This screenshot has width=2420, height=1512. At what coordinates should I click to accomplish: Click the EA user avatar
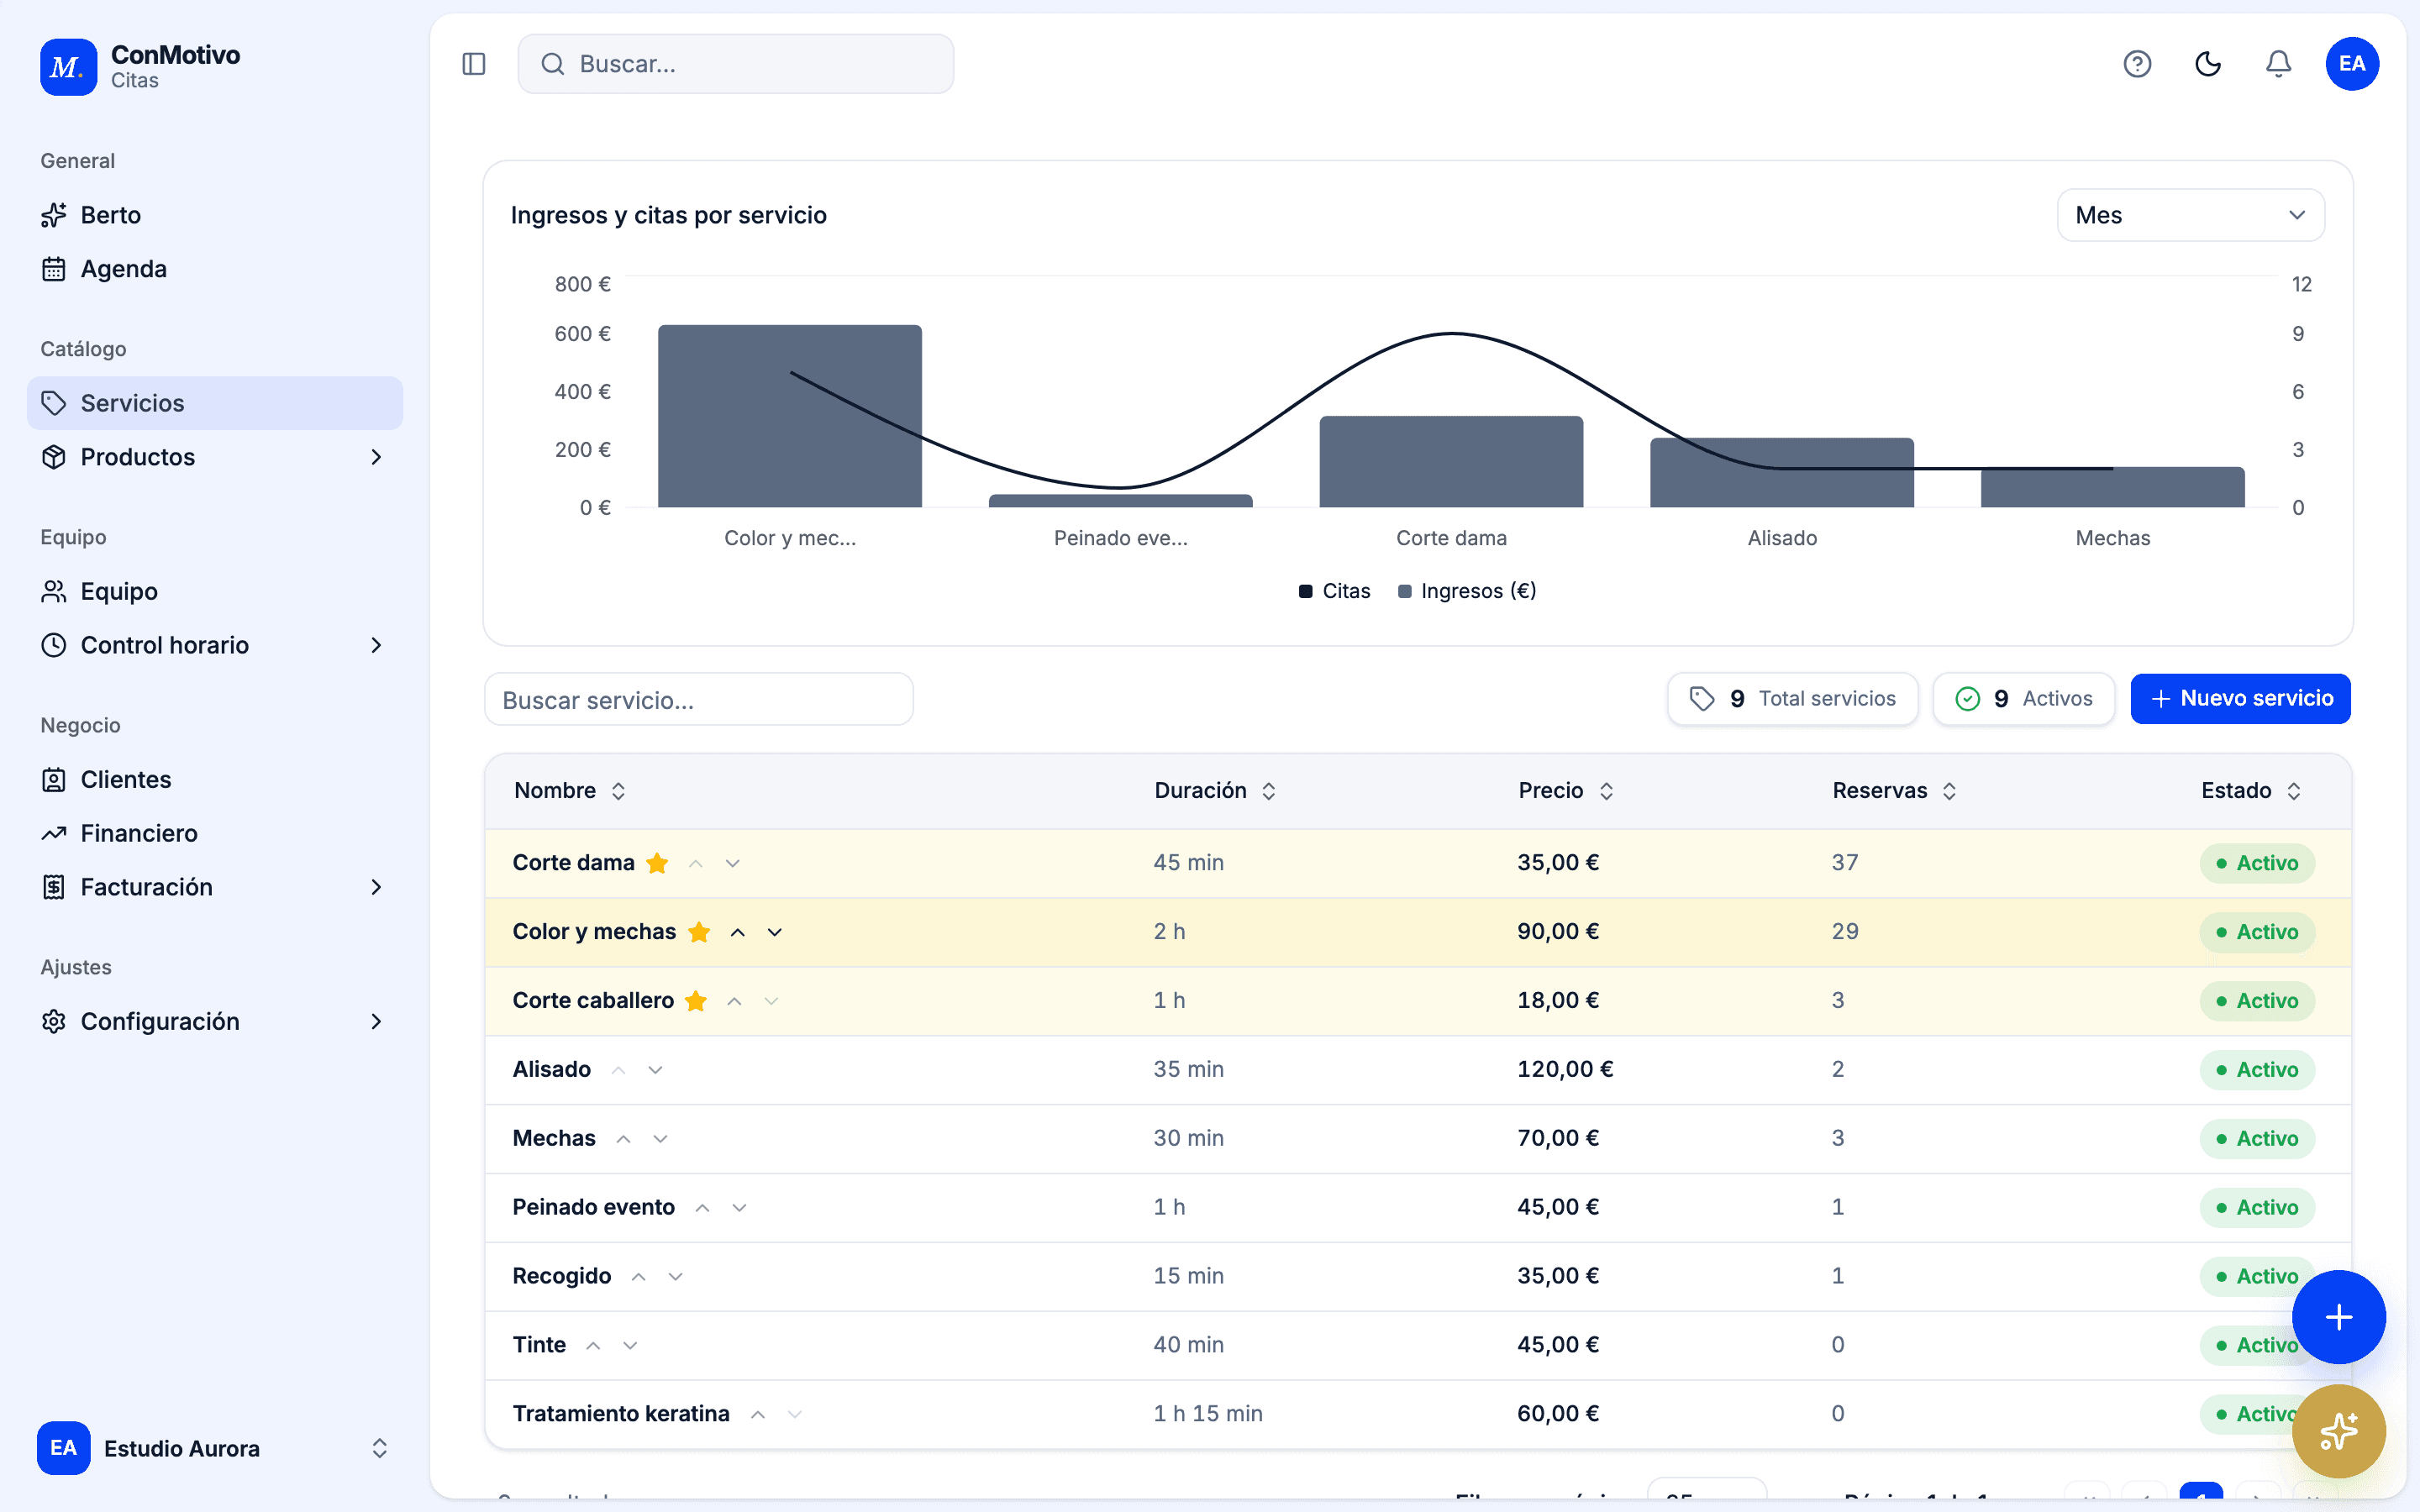pyautogui.click(x=2352, y=64)
